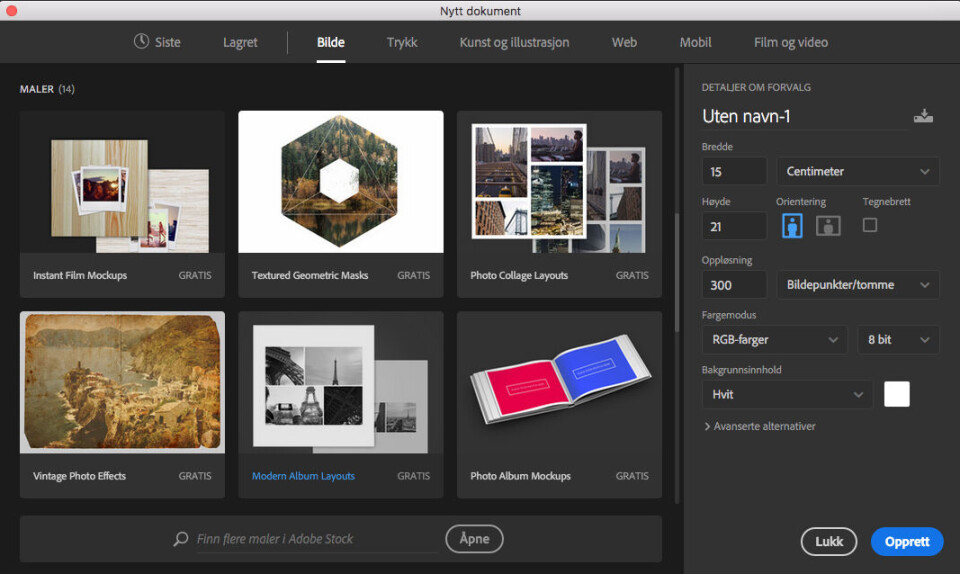Viewport: 960px width, 574px height.
Task: Select landscape orientation icon
Action: click(x=828, y=226)
